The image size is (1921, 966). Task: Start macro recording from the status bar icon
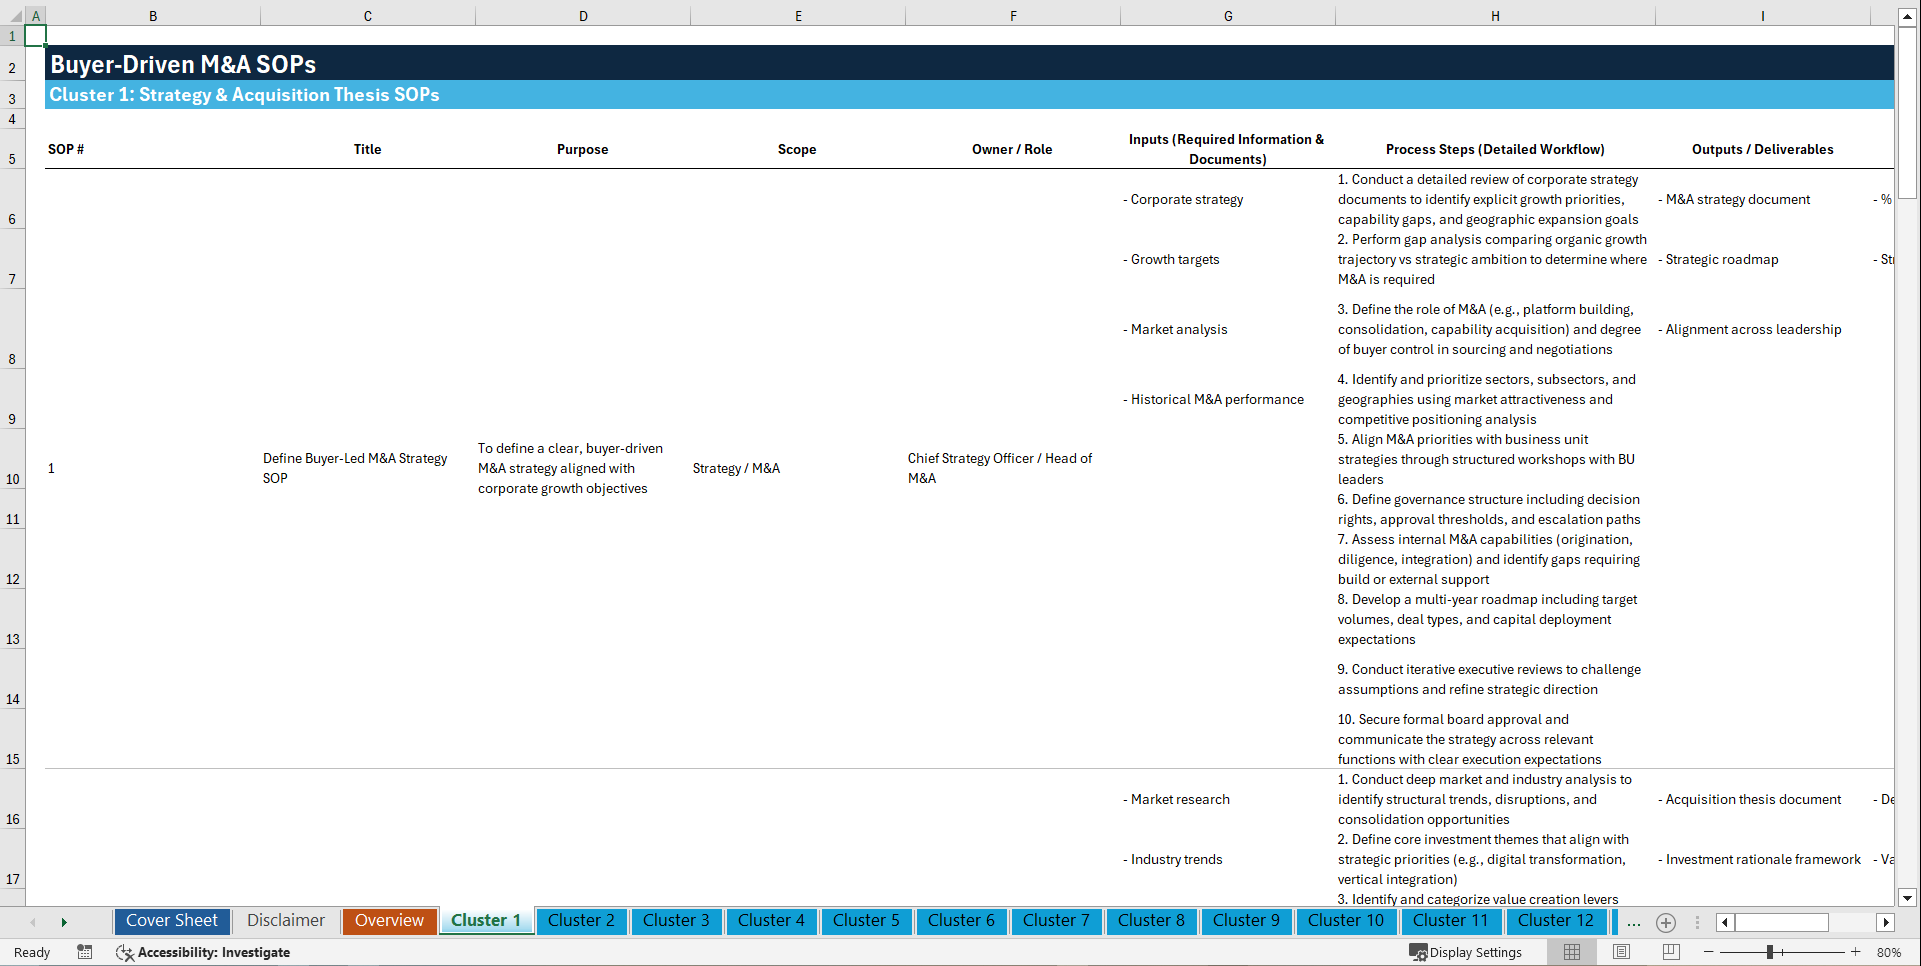coord(85,952)
